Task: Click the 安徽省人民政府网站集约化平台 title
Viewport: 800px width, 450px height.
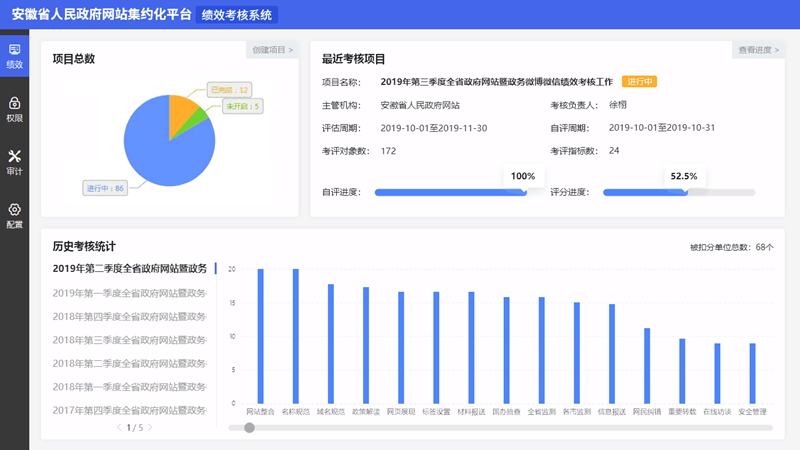Action: (x=102, y=14)
